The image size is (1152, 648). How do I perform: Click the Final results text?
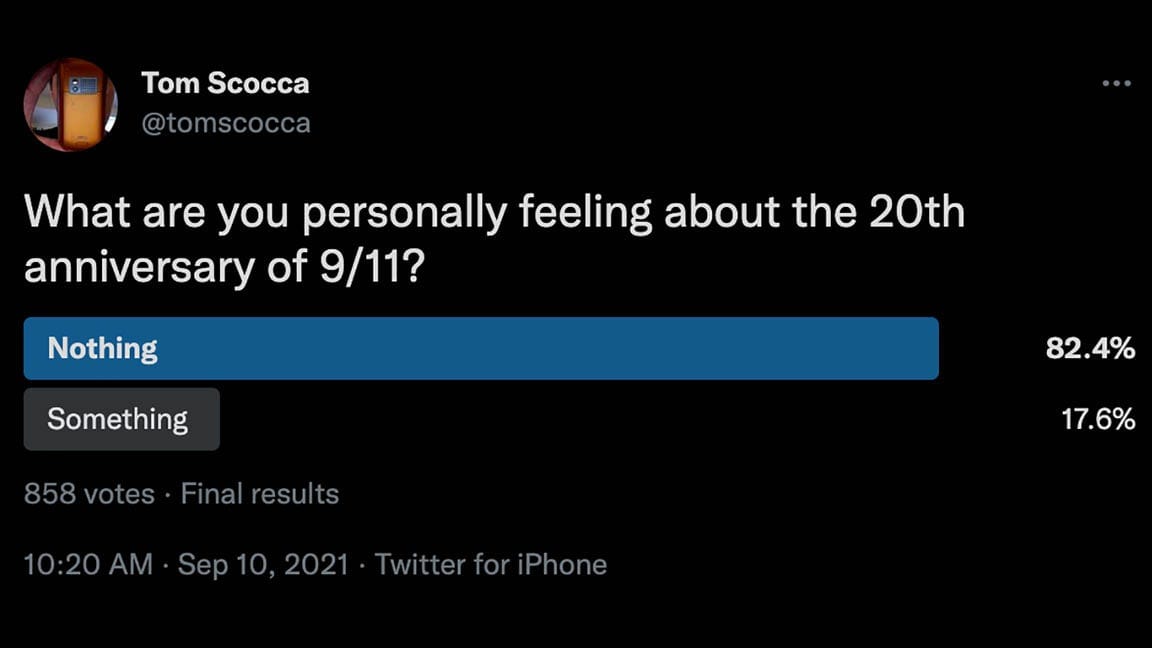(259, 494)
